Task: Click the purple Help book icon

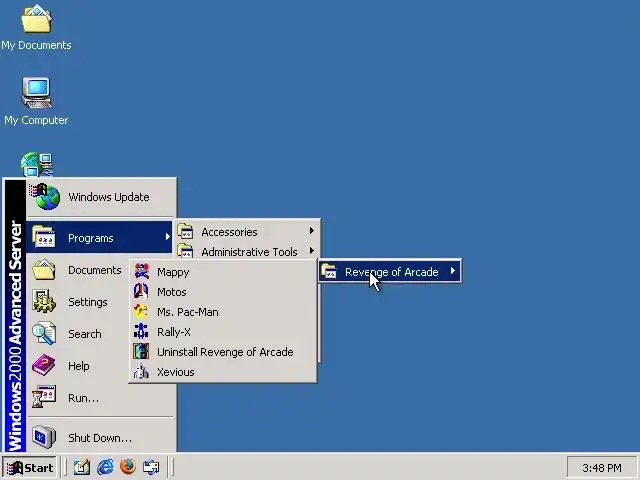Action: click(44, 365)
